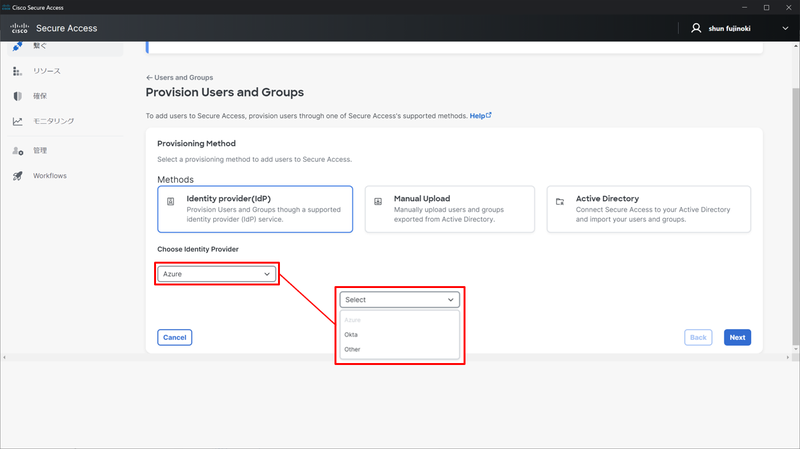Choose Other from the provider list
Image resolution: width=800 pixels, height=449 pixels.
point(352,350)
